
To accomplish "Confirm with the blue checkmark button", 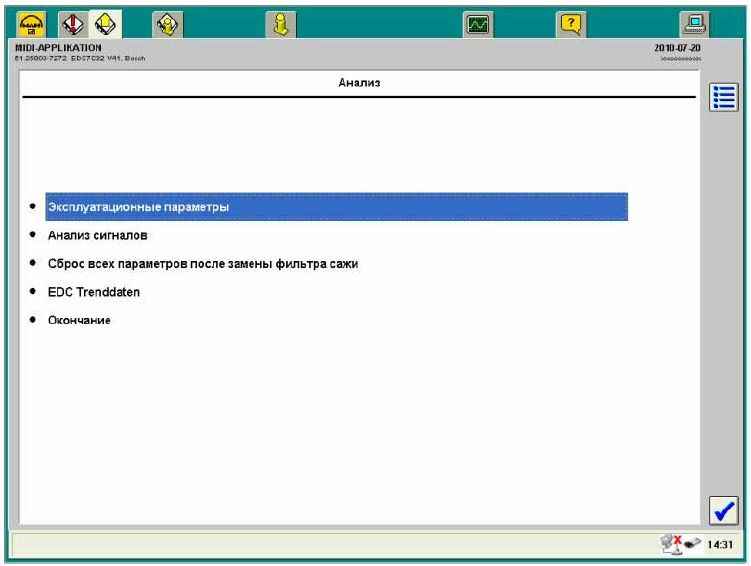I will pyautogui.click(x=722, y=510).
